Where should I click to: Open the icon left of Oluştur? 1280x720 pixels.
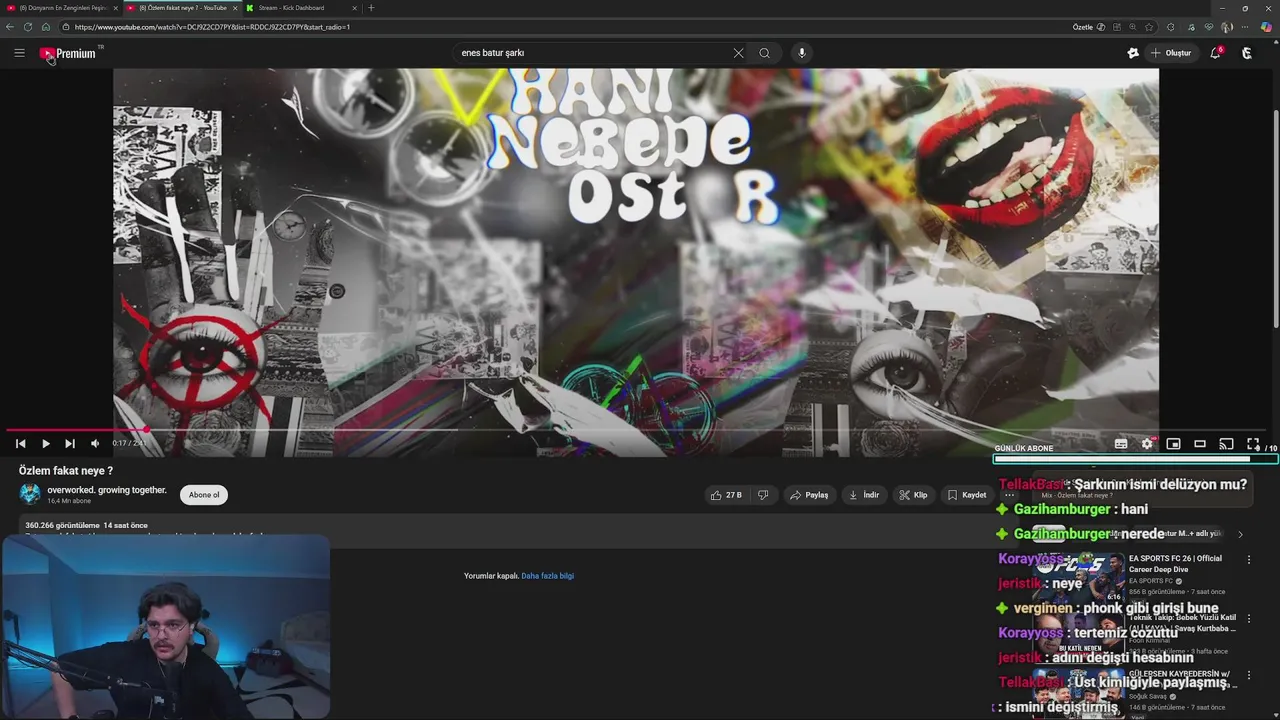(x=1133, y=53)
